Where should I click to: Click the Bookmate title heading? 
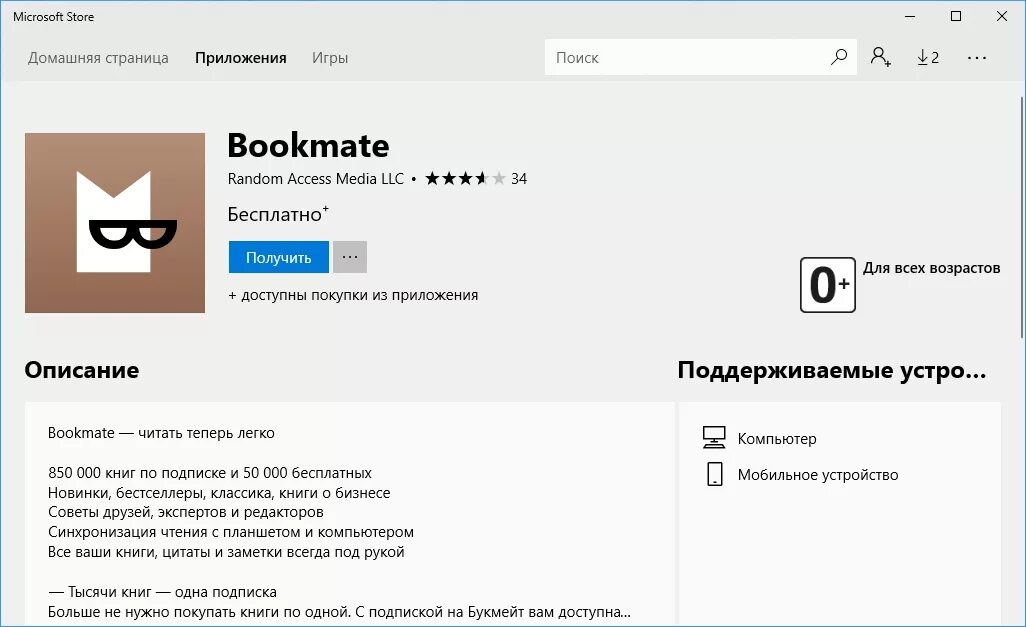pos(308,145)
